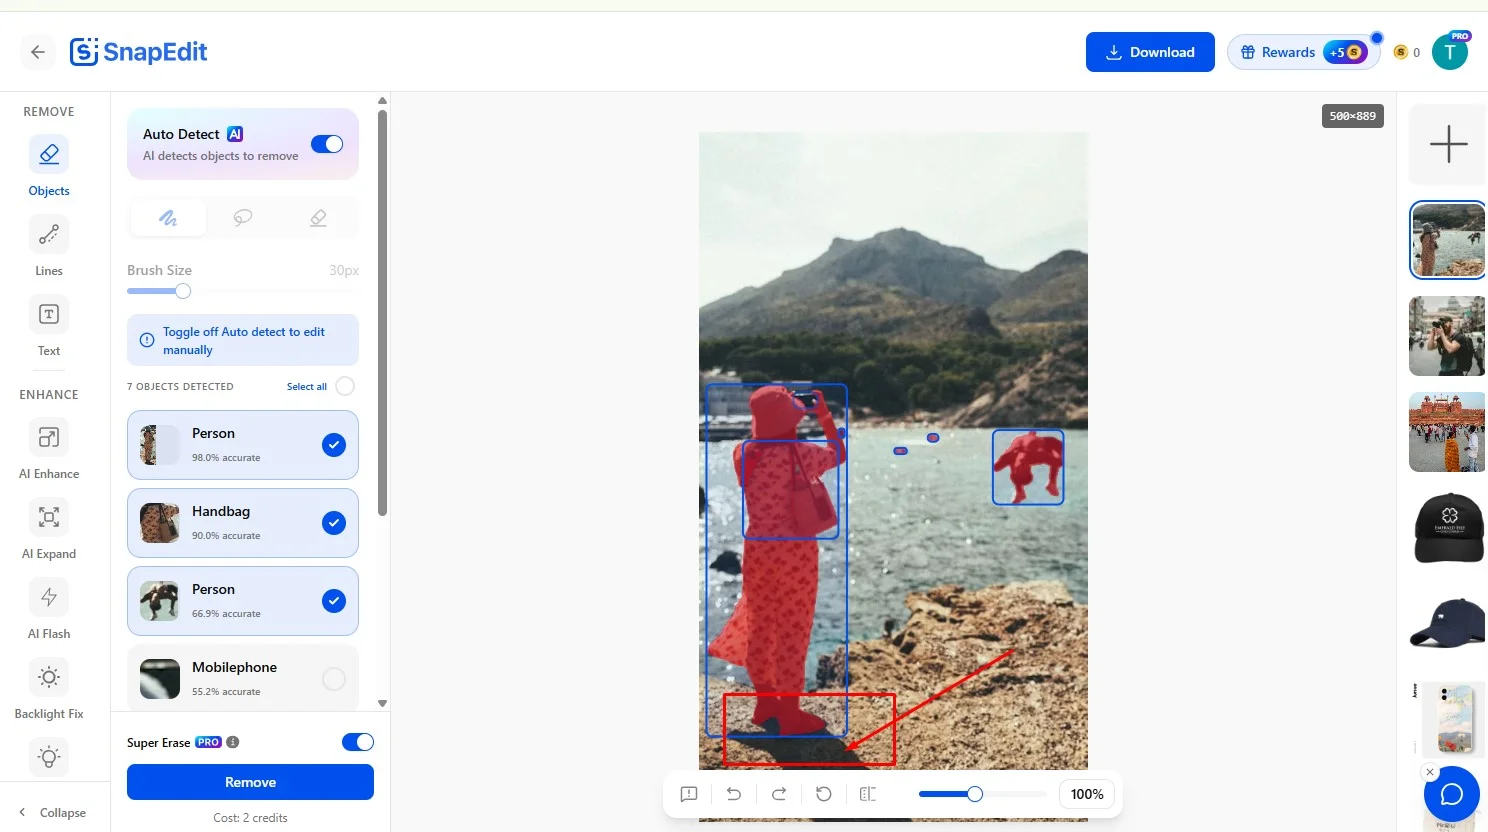
Task: Select the Objects removal tool
Action: pos(49,166)
